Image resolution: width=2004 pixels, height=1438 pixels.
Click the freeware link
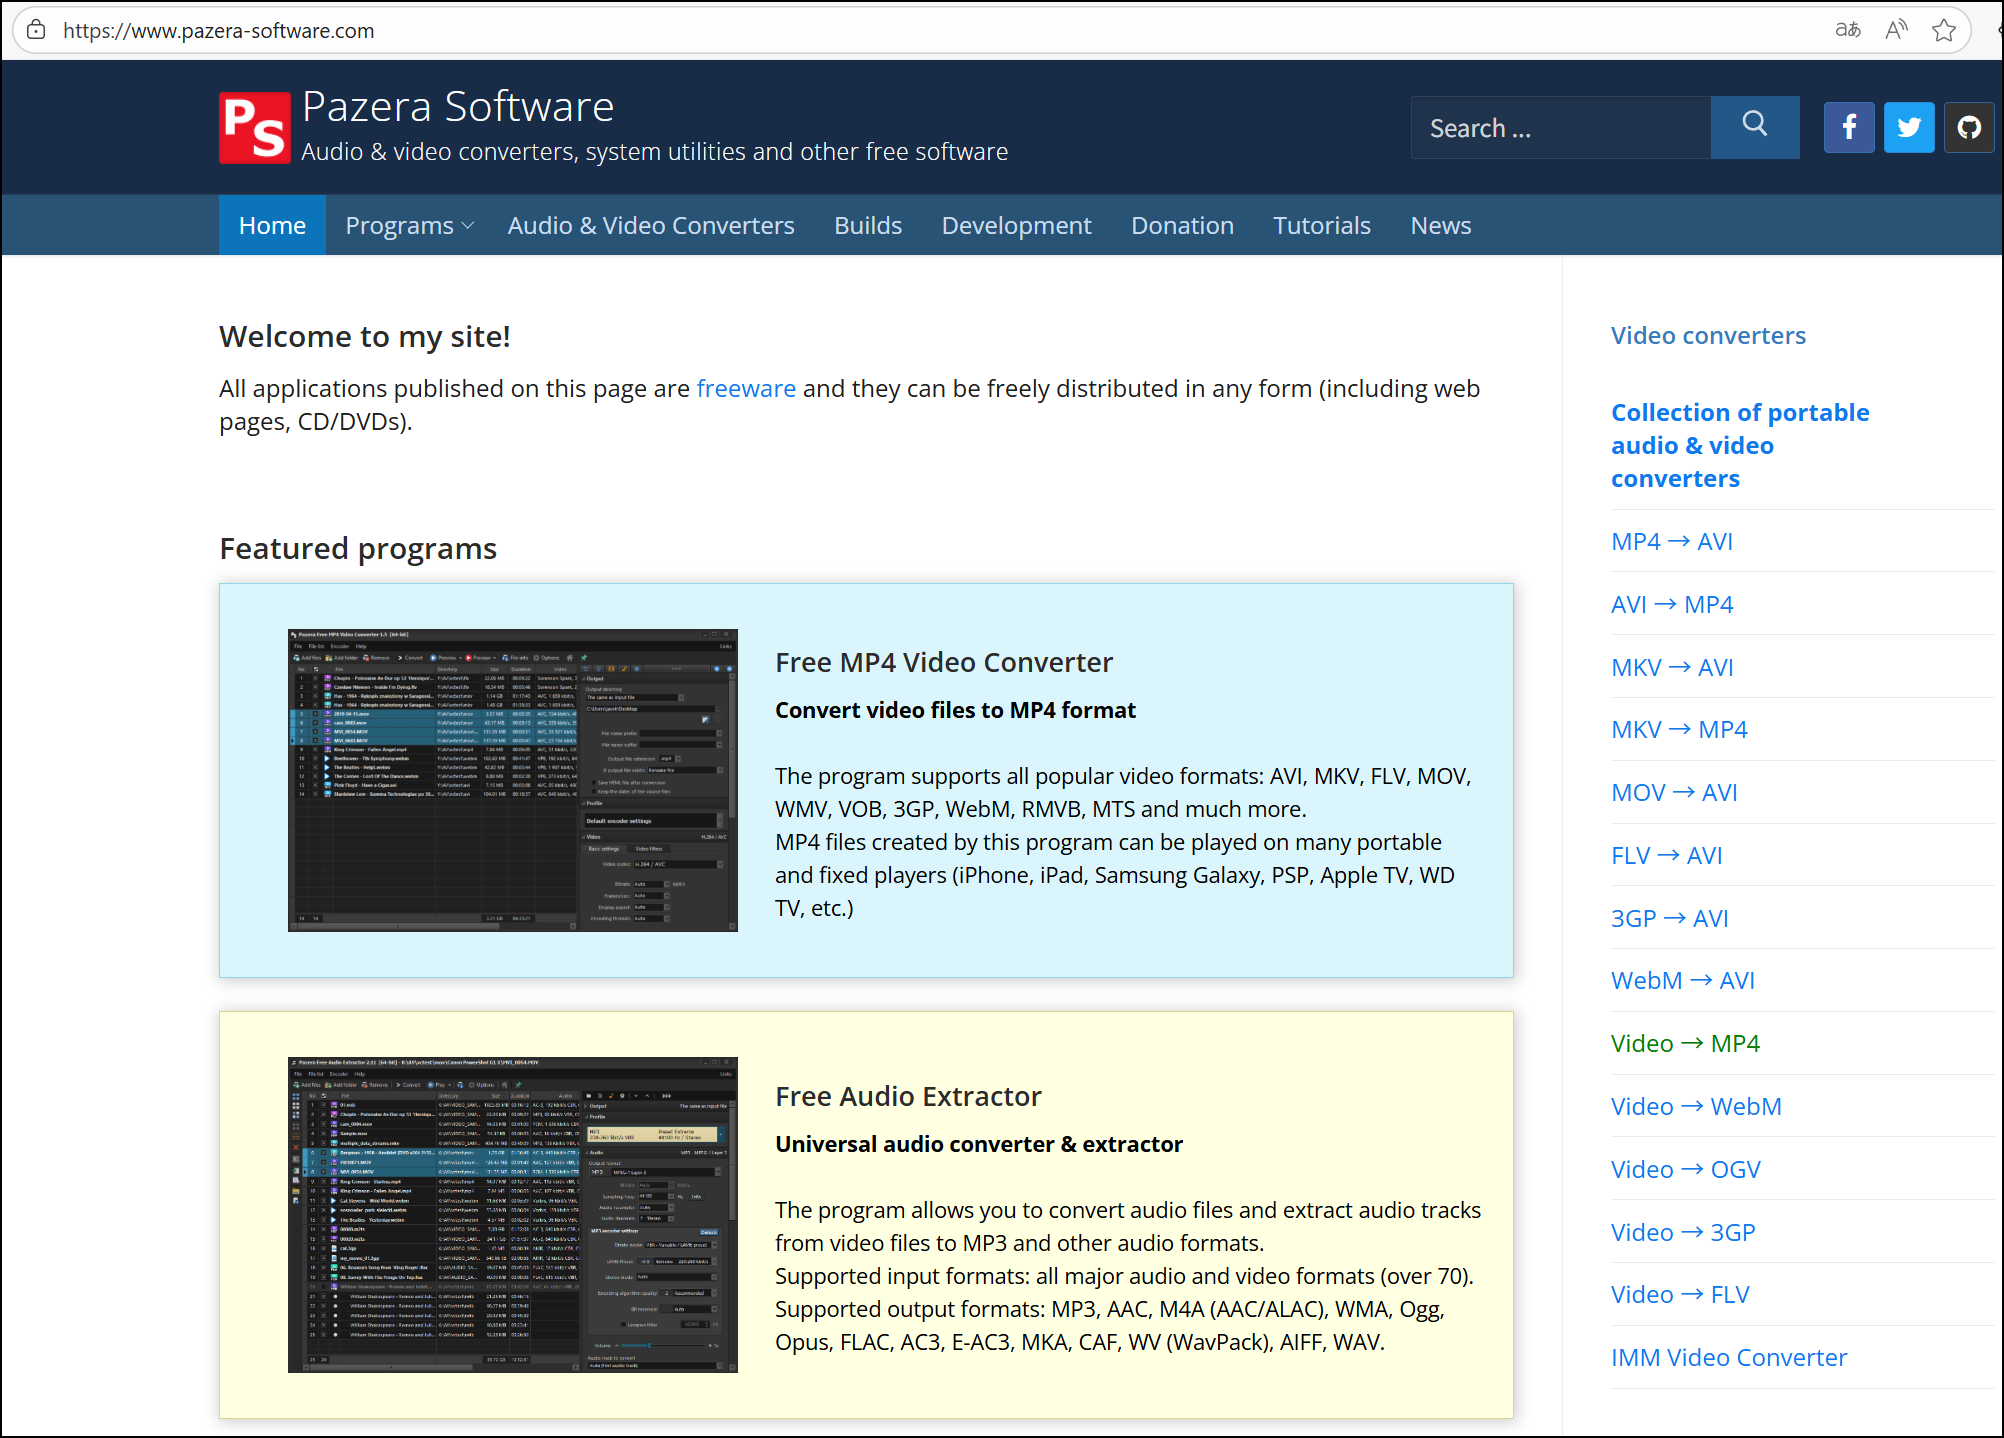point(745,389)
